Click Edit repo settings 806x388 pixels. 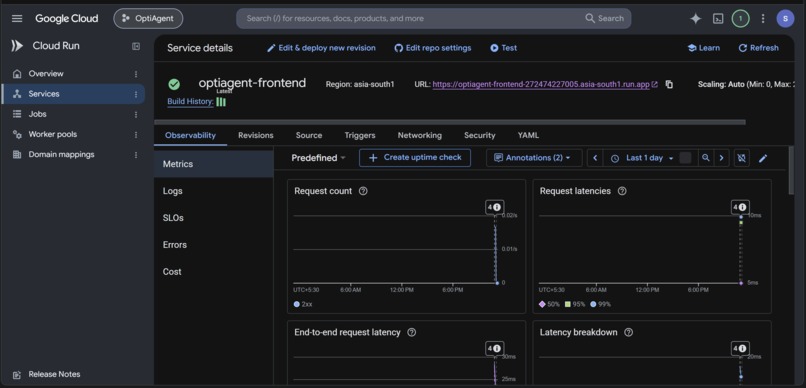click(x=432, y=48)
